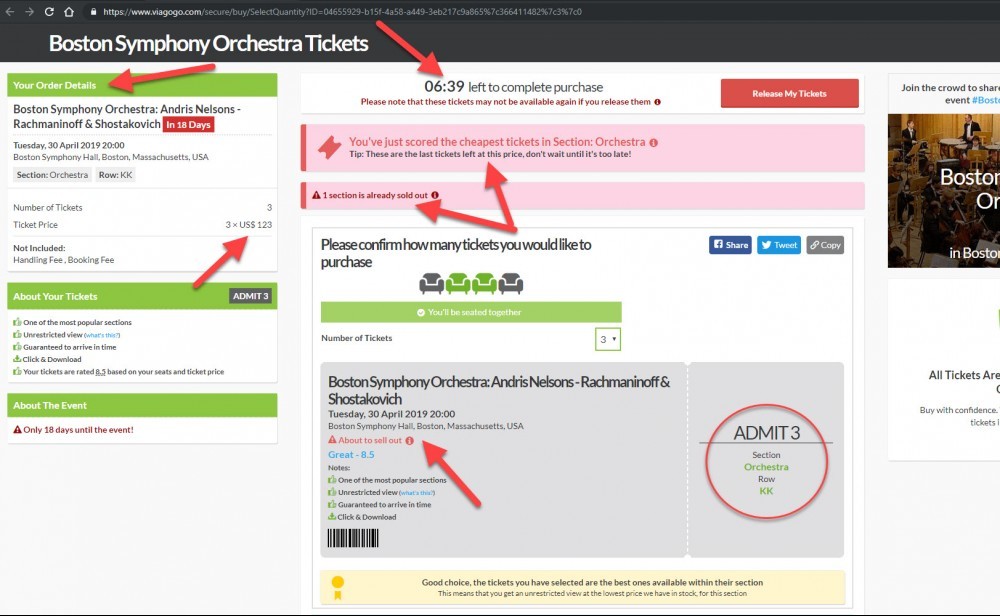Click info icon beside About to sell out
Screen dimensions: 1000x616
[409, 441]
